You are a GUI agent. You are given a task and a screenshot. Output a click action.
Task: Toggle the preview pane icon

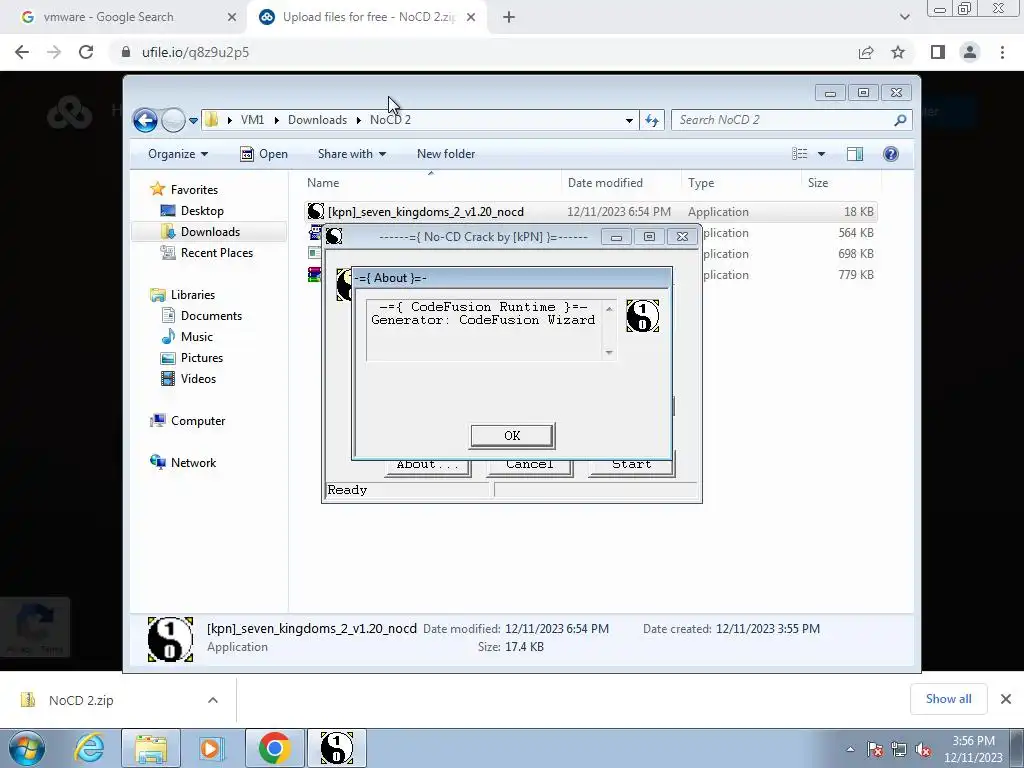855,154
